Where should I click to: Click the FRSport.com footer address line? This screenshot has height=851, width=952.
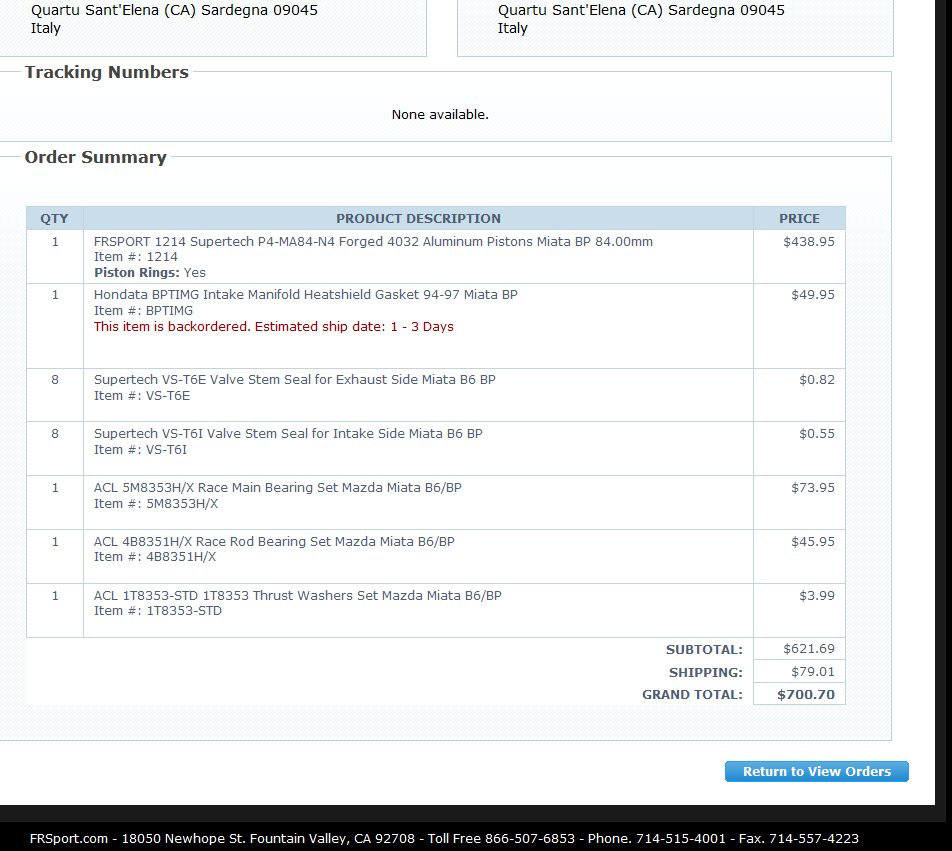[444, 838]
